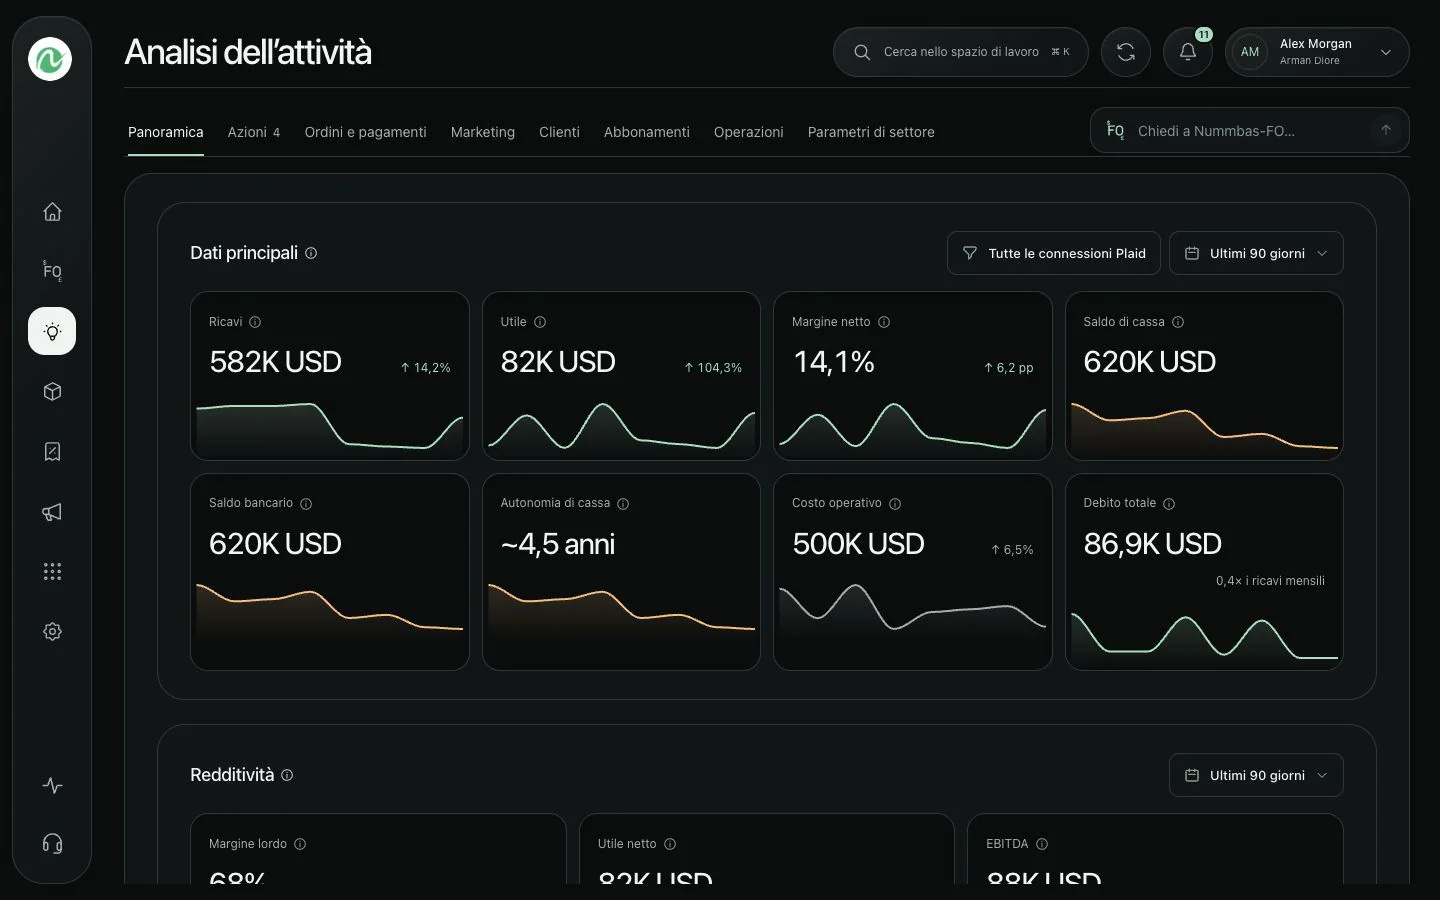
Task: Click the 6,2 pp margin change indicator
Action: [x=1009, y=368]
